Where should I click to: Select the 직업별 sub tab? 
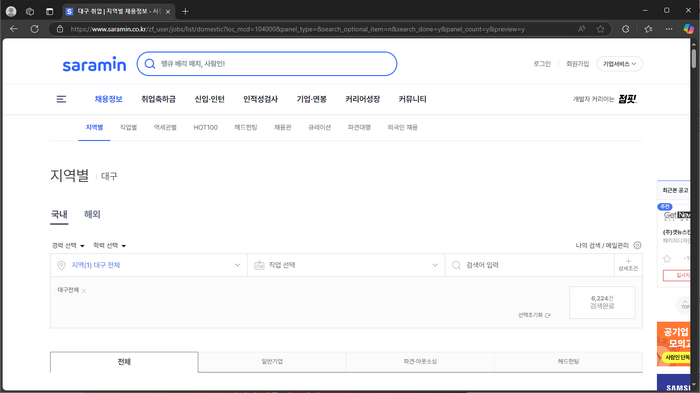point(128,127)
